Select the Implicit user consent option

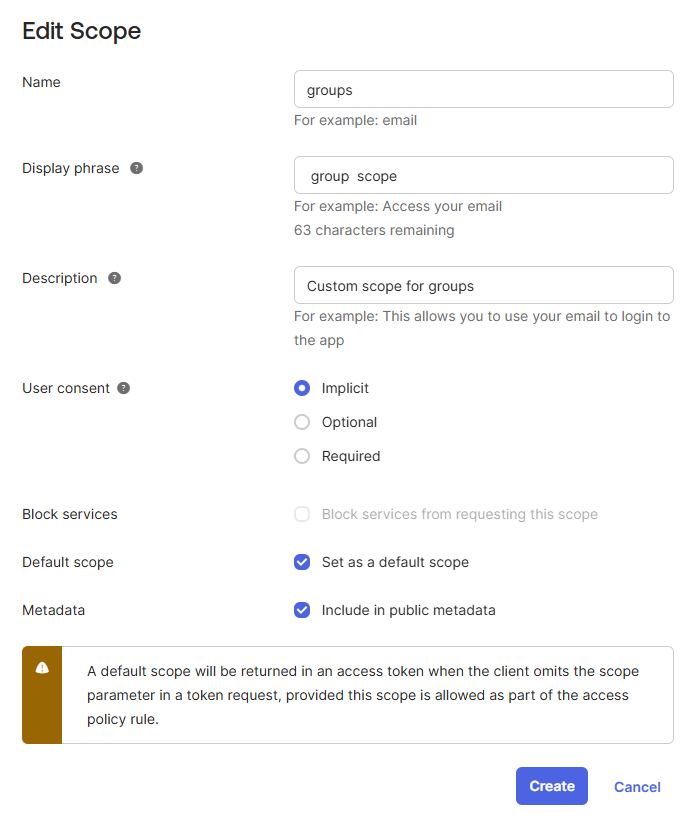302,388
